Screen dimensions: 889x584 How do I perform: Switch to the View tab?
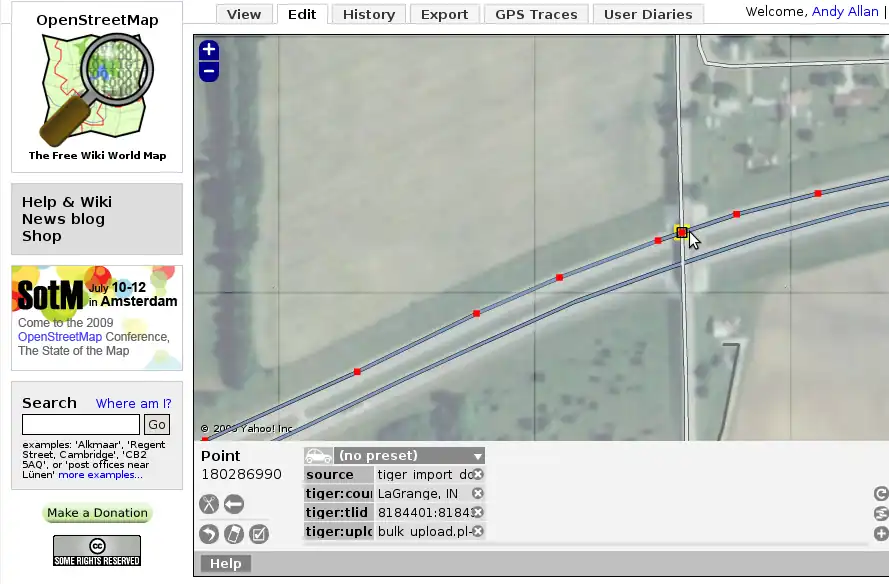(x=244, y=14)
